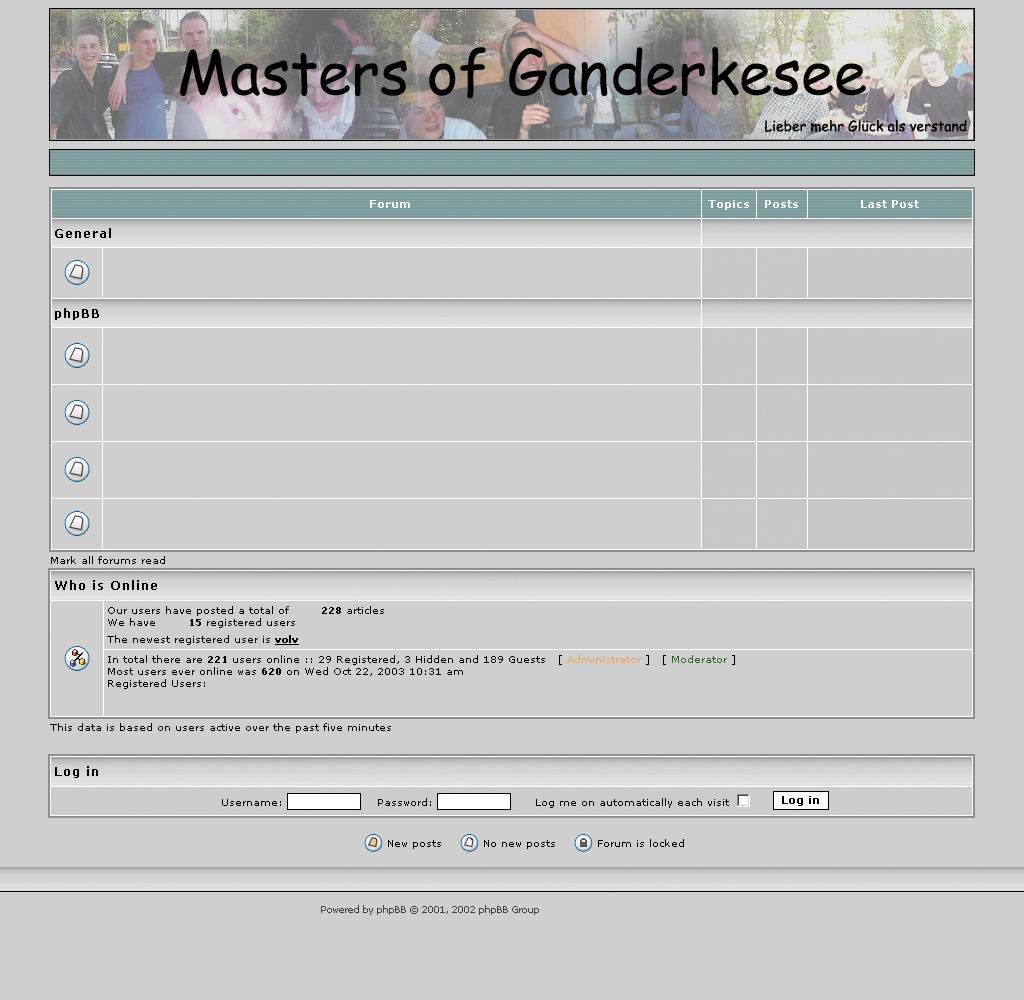Open the General category link
Viewport: 1024px width, 1000px height.
click(83, 233)
